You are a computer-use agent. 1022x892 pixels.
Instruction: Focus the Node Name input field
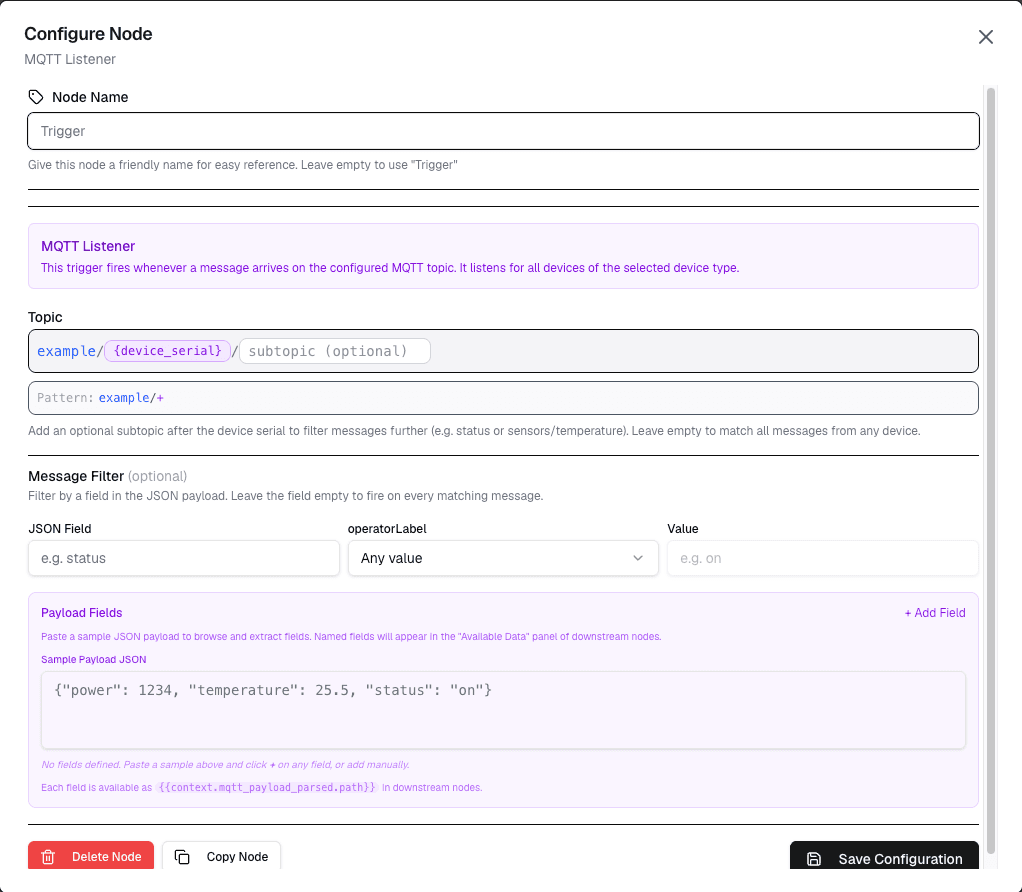pyautogui.click(x=503, y=131)
